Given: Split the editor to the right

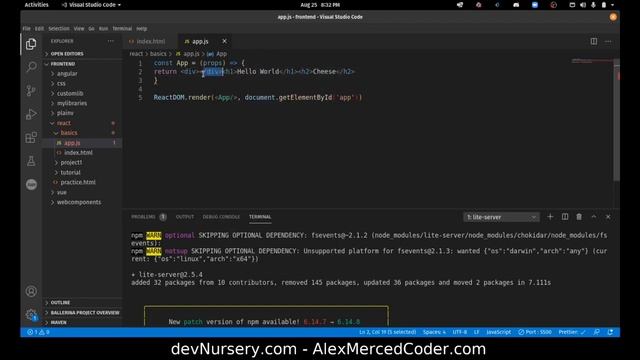Looking at the screenshot, I should click(x=593, y=41).
